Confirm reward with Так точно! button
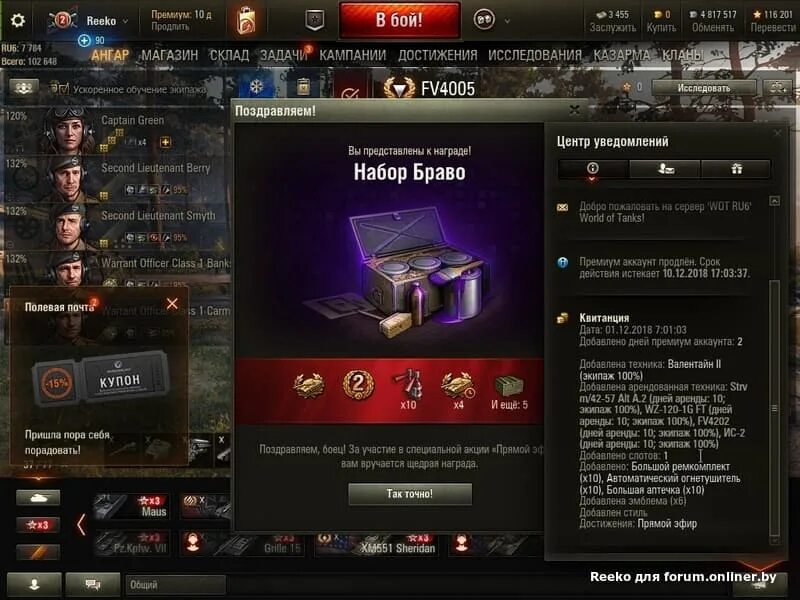This screenshot has height=600, width=800. (x=410, y=494)
